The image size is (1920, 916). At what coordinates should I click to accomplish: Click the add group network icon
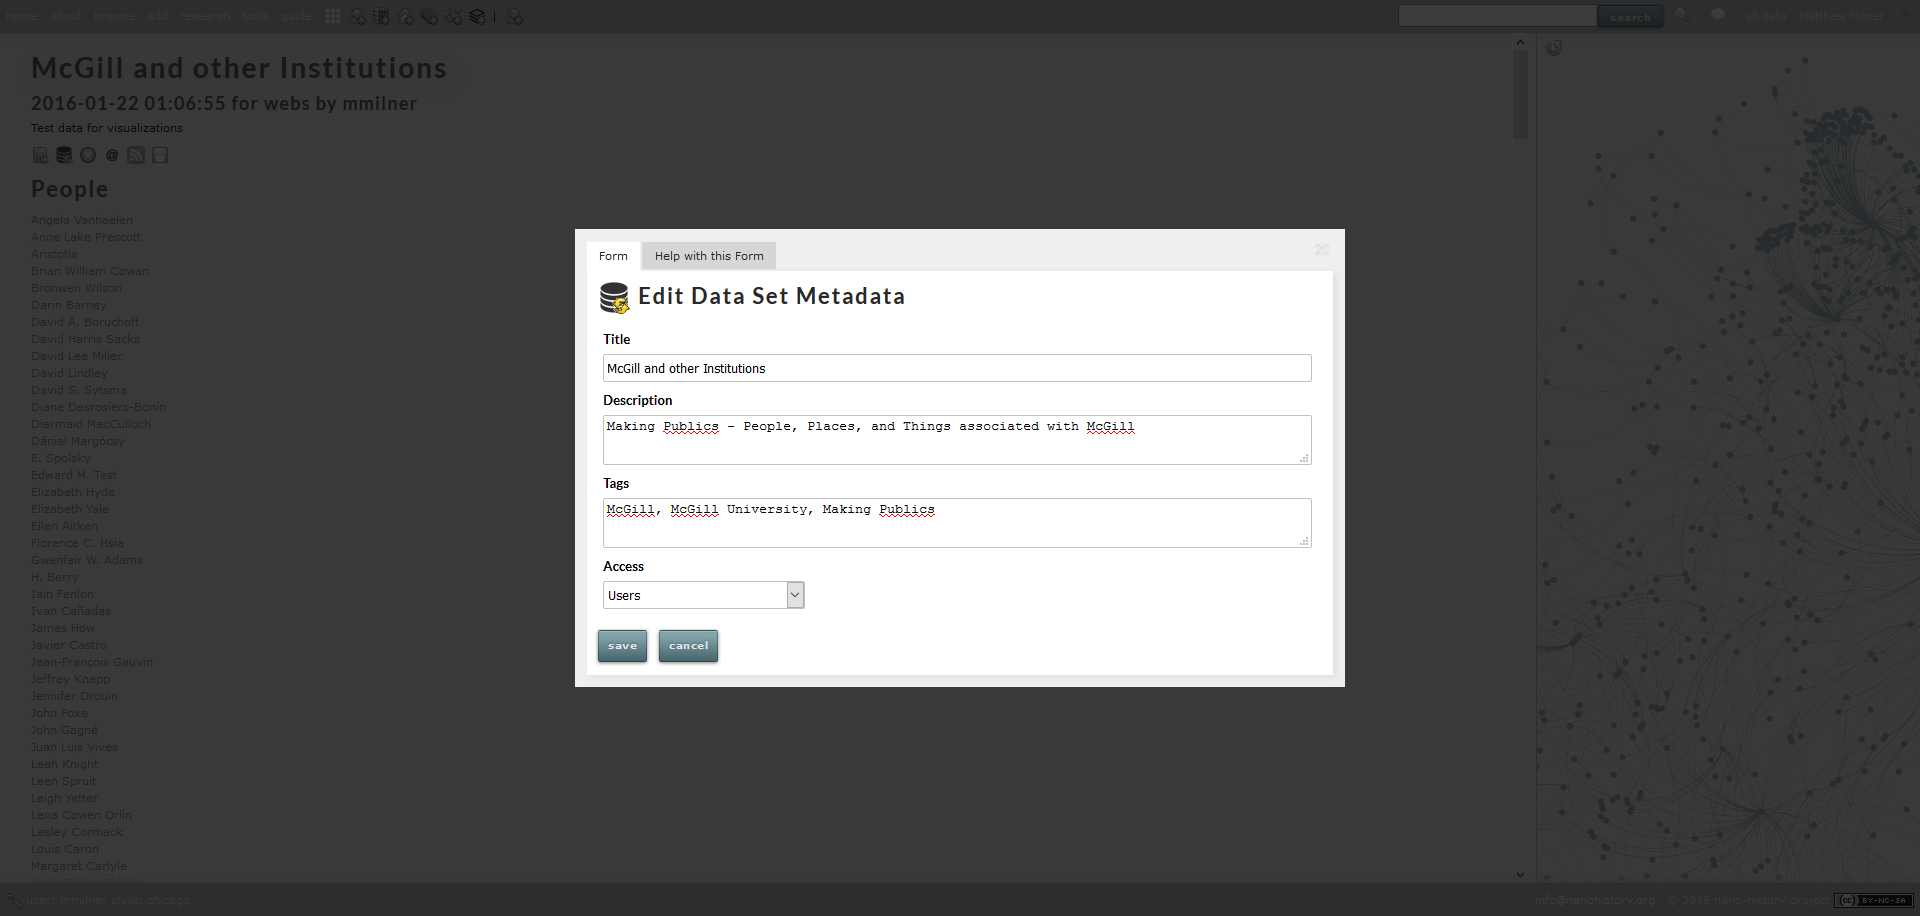click(453, 16)
